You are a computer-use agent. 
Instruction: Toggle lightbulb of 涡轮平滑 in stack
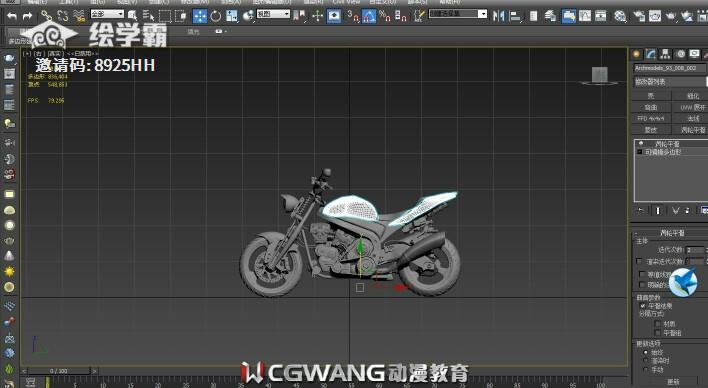pyautogui.click(x=640, y=144)
